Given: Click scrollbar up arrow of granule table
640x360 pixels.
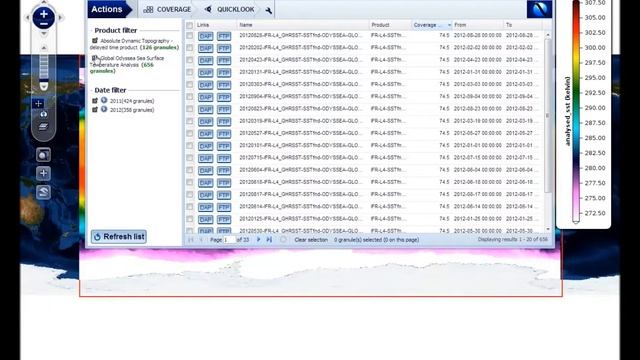Looking at the screenshot, I should tap(547, 35).
